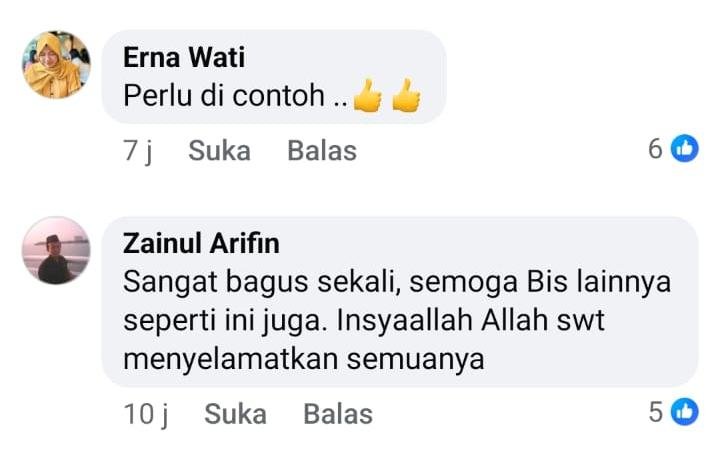Screen dimensions: 720x458
Task: Click second thumbs-up emoji in Erna's comment
Action: coord(406,96)
